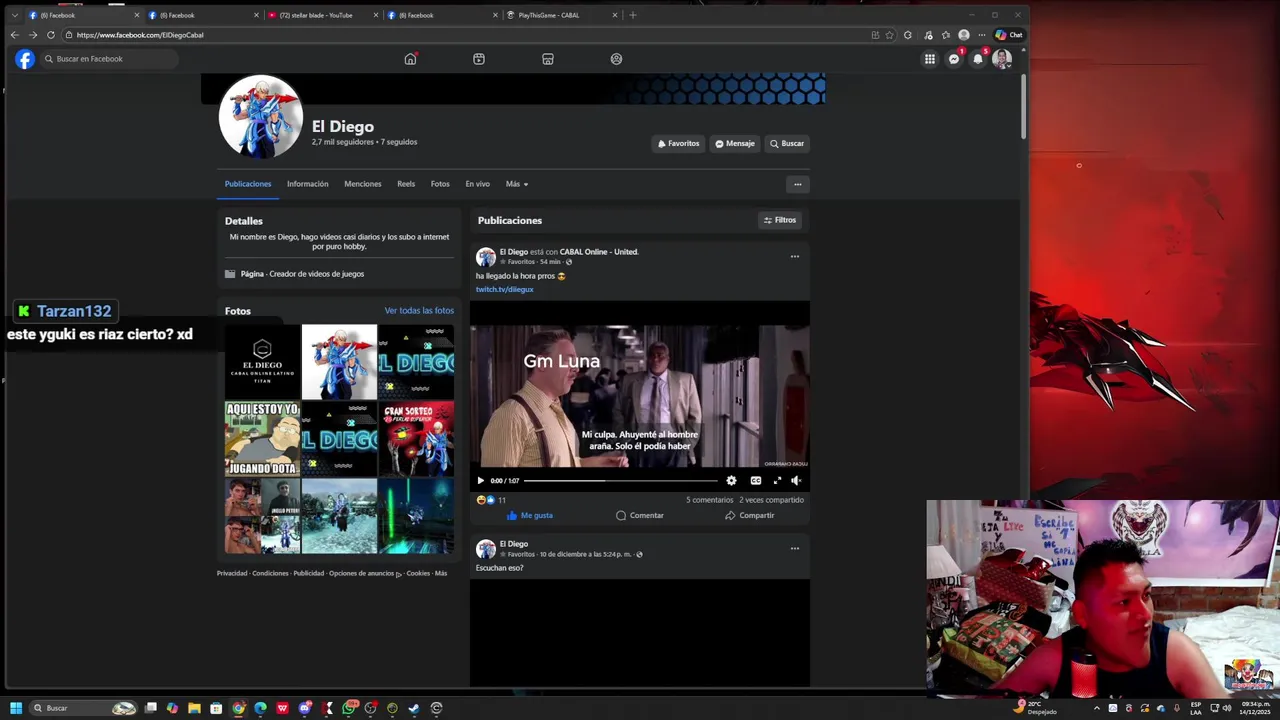The width and height of the screenshot is (1280, 720).
Task: Open the Facebook video (Watch) icon
Action: (x=479, y=59)
